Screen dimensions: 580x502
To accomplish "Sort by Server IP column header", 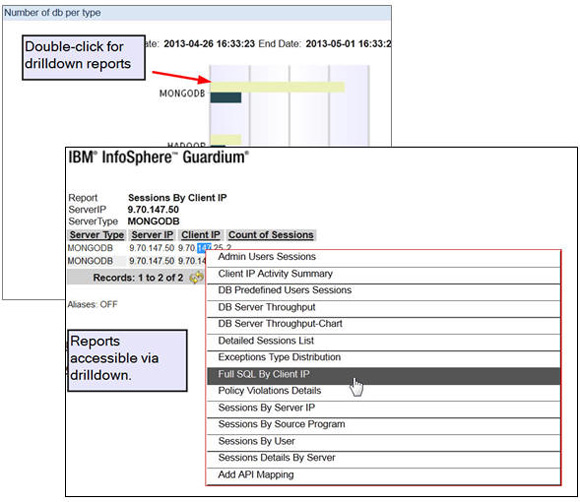I will (152, 235).
